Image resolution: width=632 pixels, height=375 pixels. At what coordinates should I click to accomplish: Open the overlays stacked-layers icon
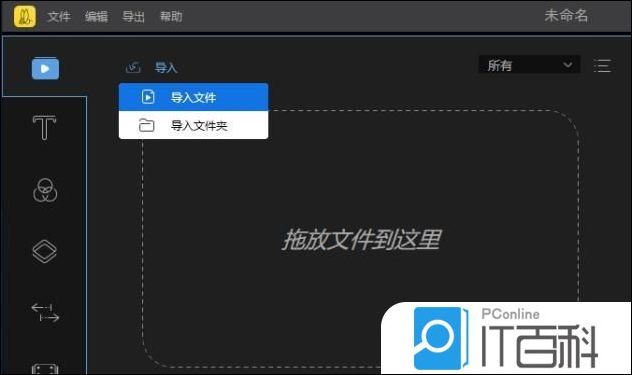(44, 251)
